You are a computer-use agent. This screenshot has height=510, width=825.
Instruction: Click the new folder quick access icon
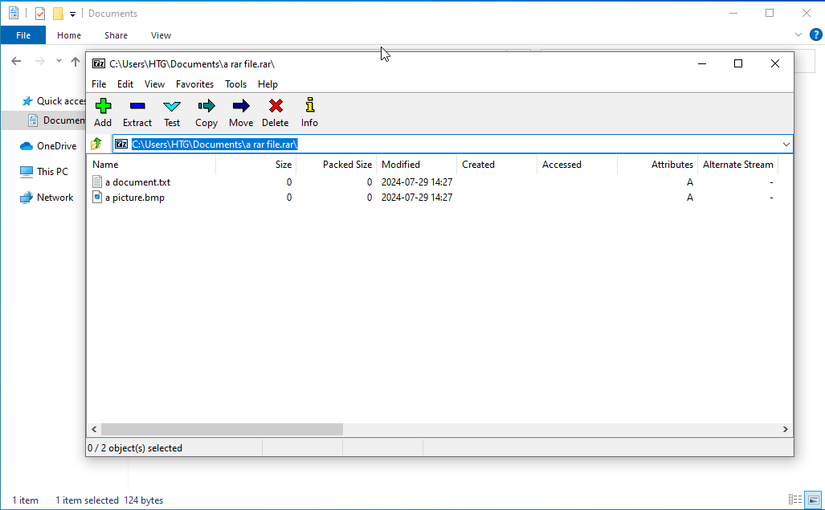58,14
